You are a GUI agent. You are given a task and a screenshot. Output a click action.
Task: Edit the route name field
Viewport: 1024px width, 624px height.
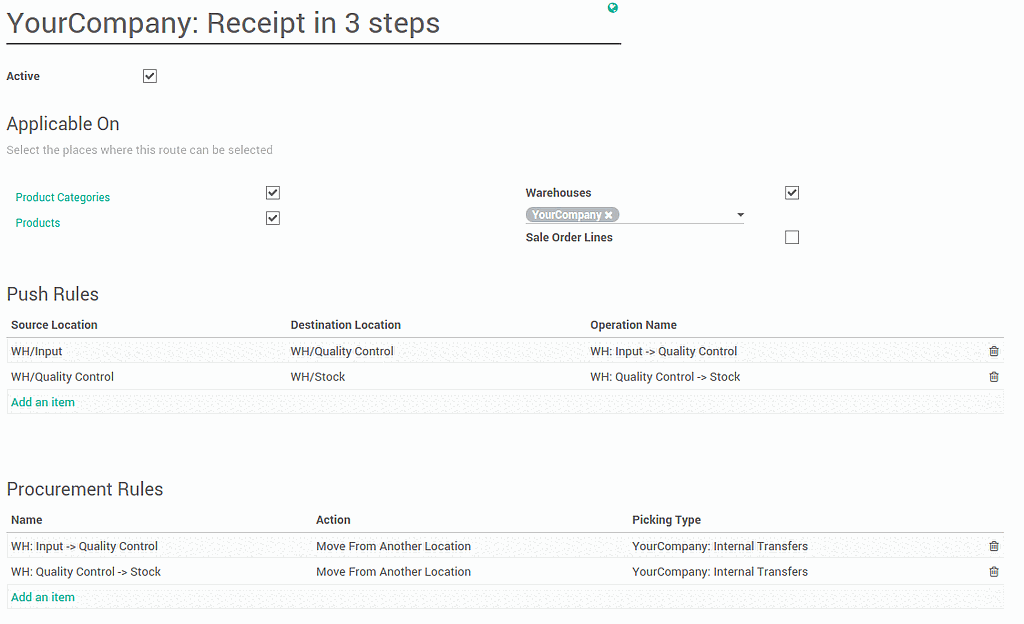(312, 24)
